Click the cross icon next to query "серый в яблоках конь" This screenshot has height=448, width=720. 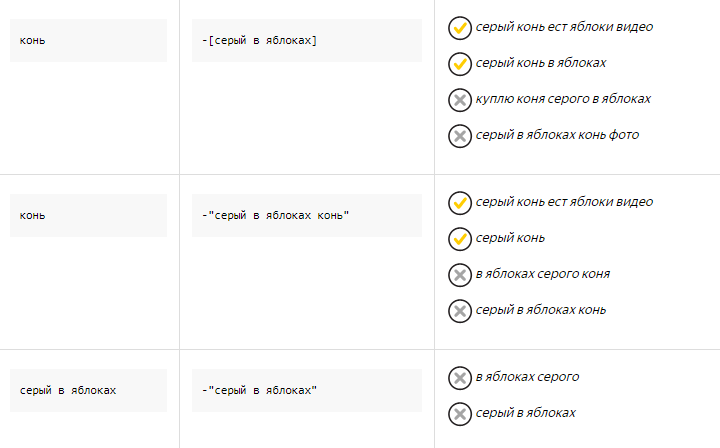[460, 311]
